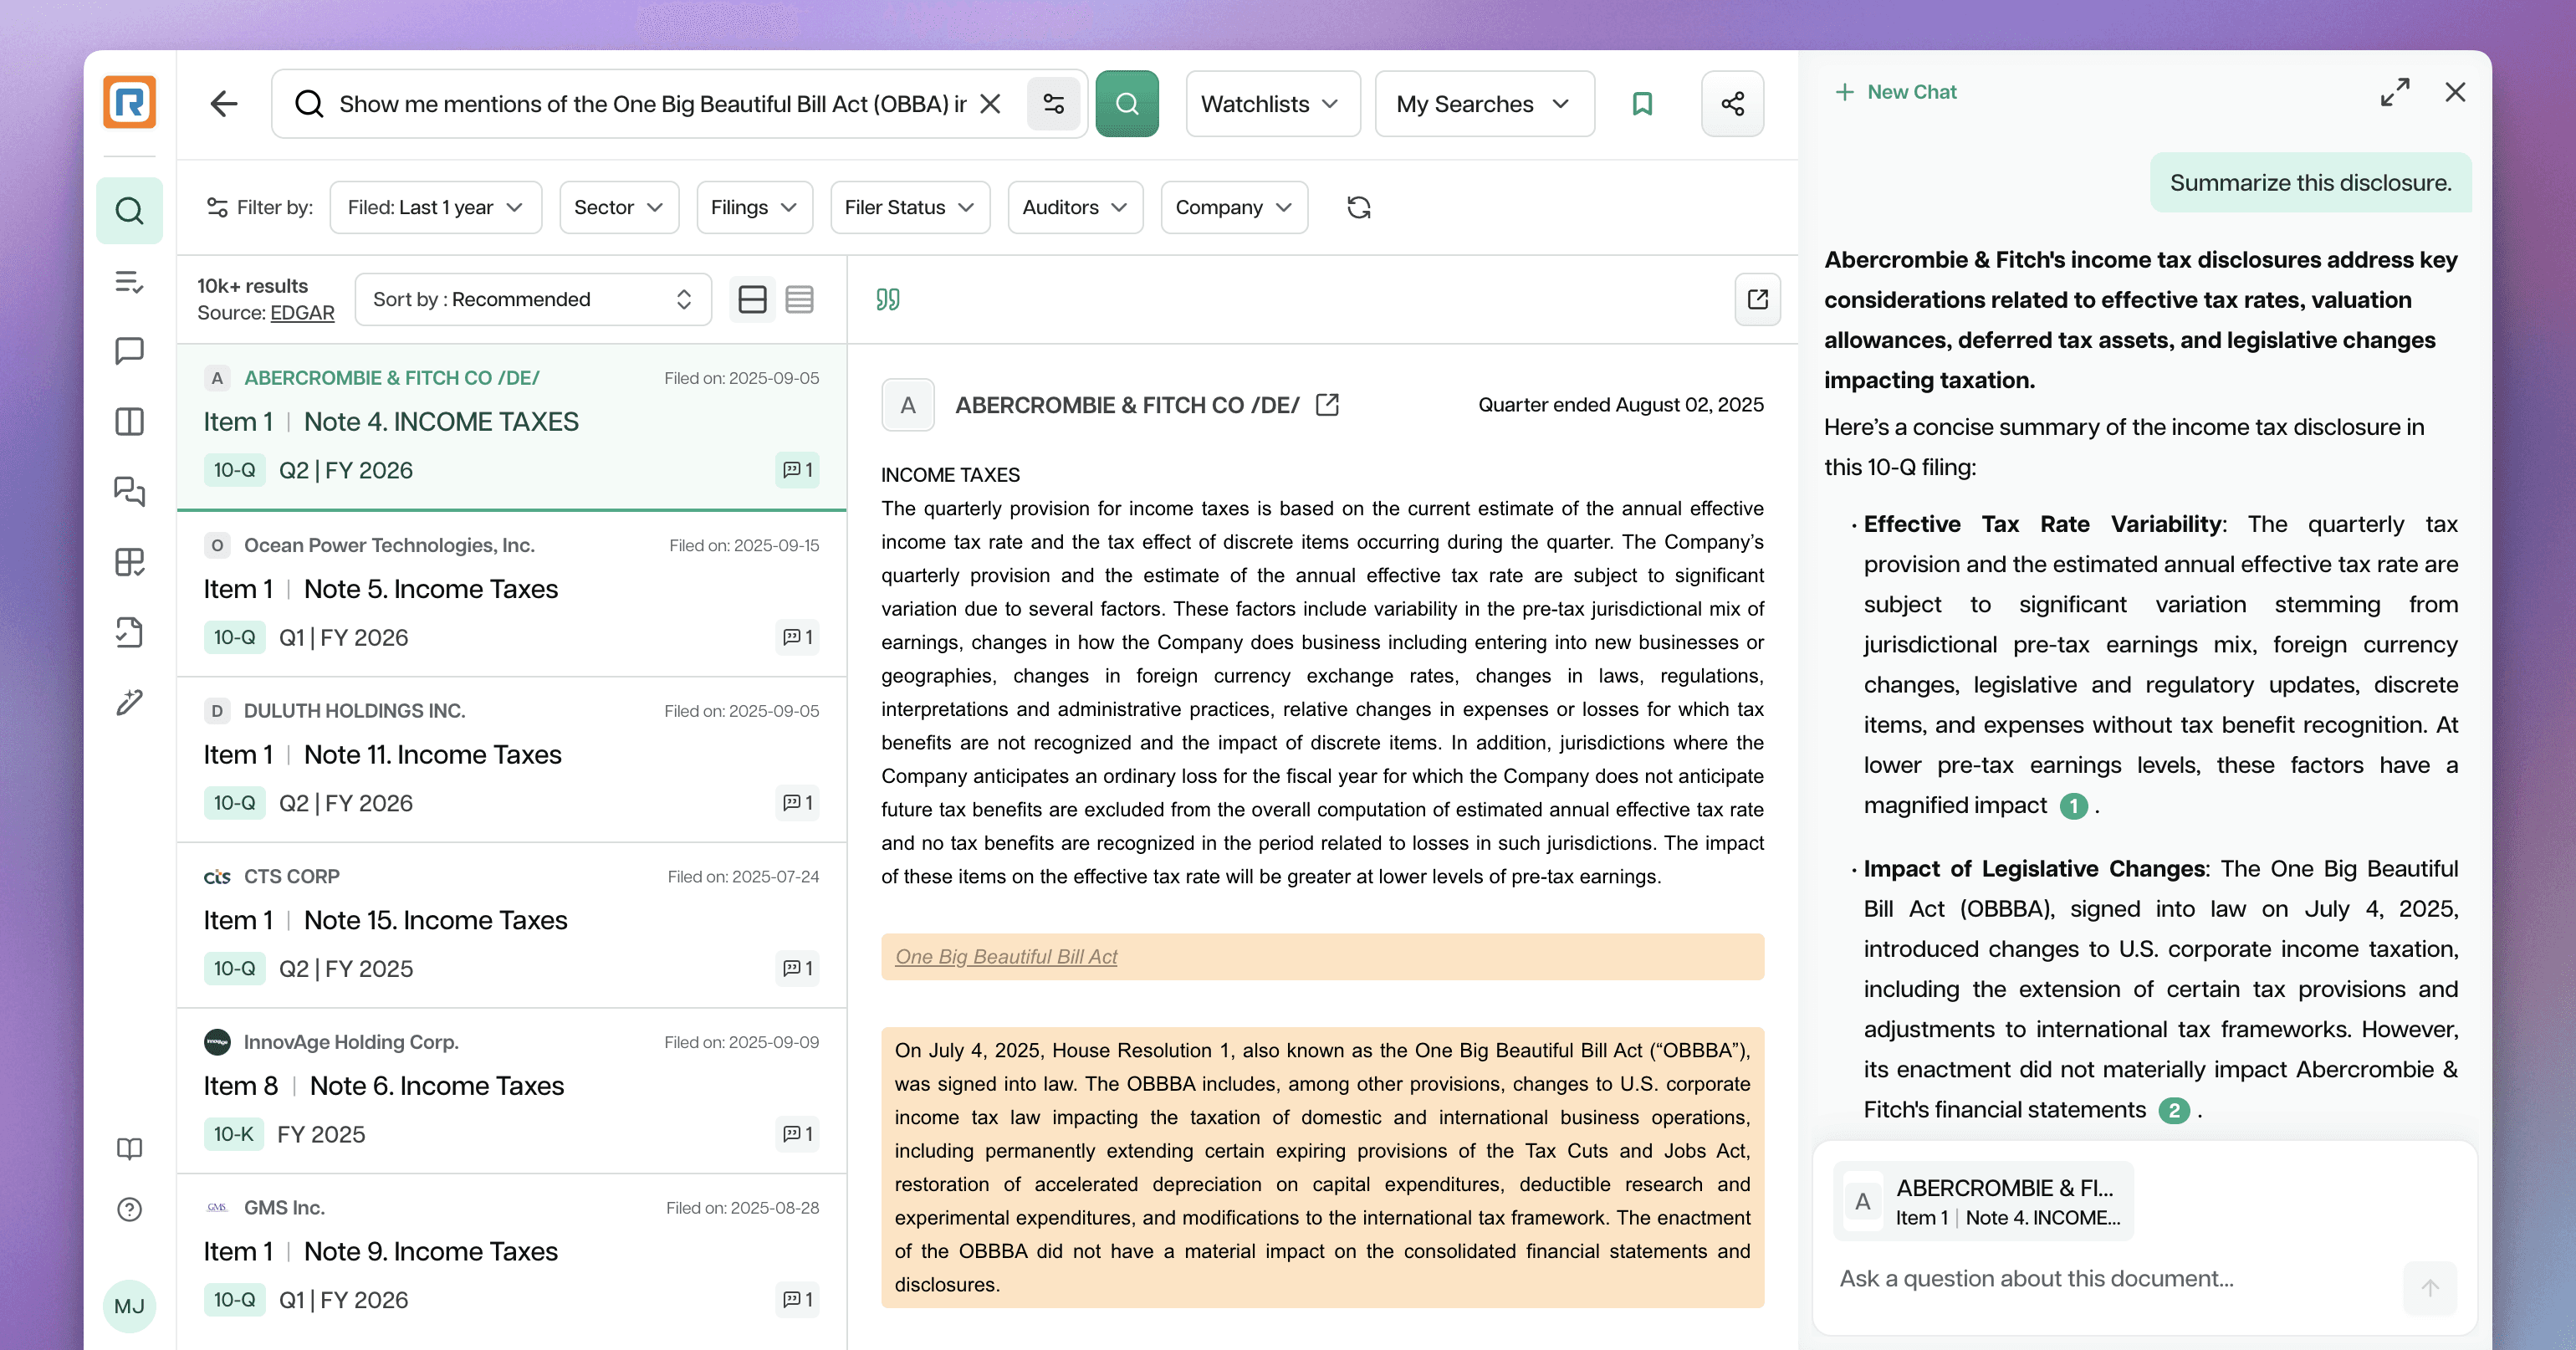Switch to the split card view

(x=752, y=299)
